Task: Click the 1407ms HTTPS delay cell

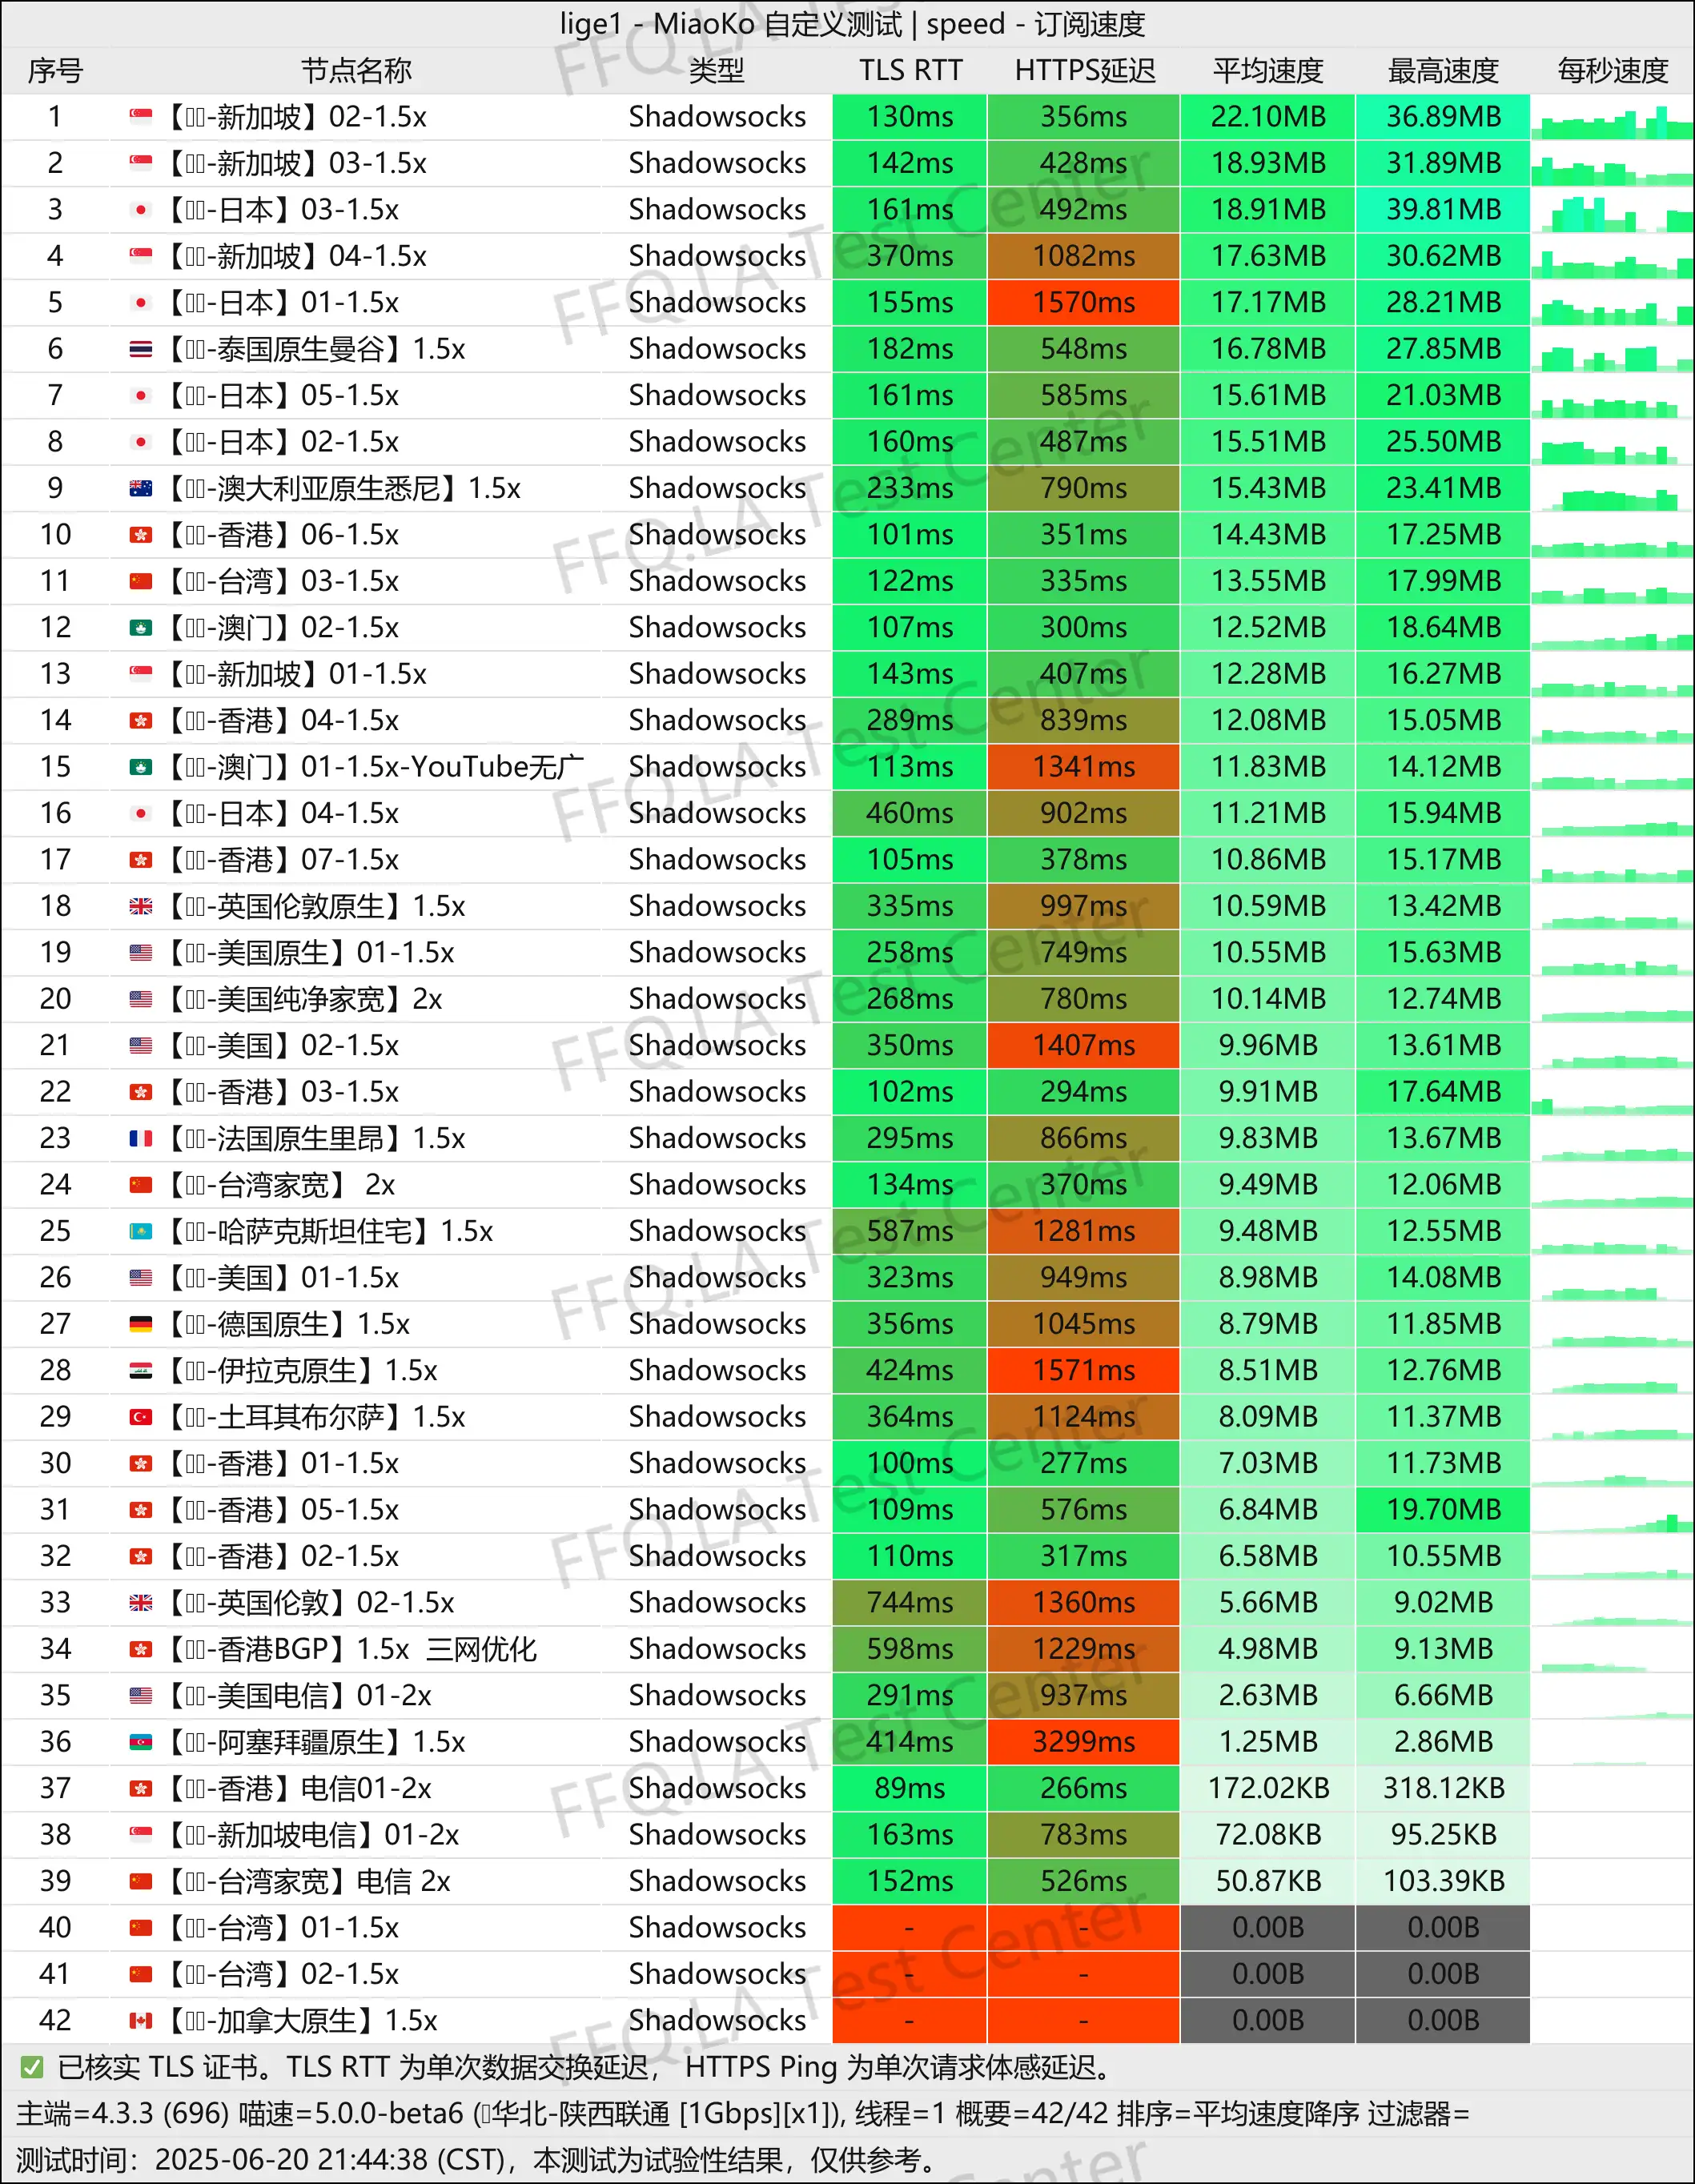Action: coord(1084,1046)
